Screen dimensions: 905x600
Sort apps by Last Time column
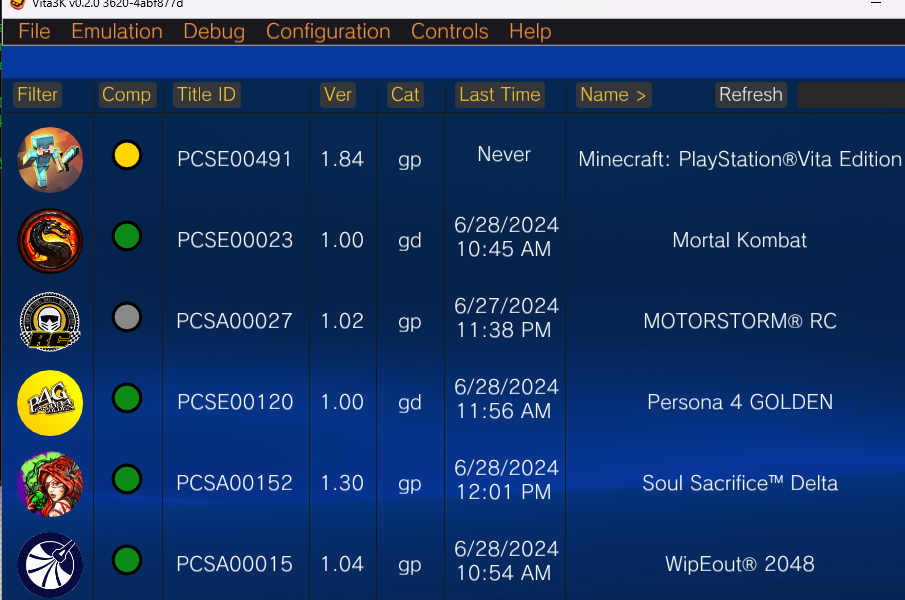coord(500,95)
